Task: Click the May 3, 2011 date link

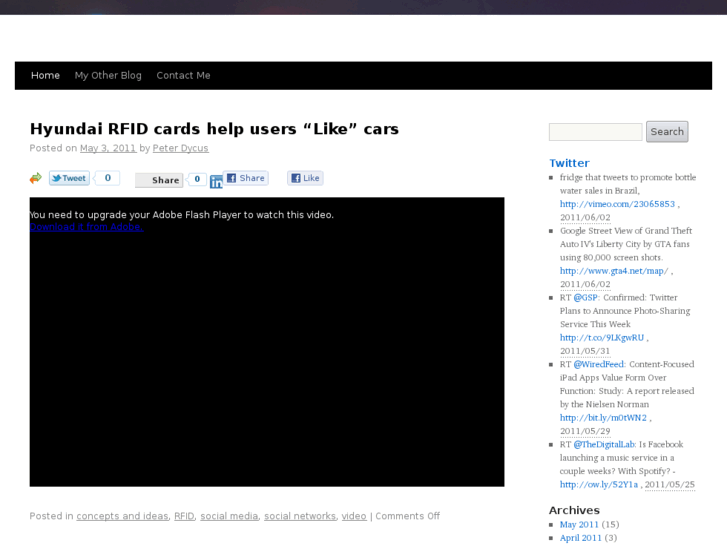Action: point(108,148)
